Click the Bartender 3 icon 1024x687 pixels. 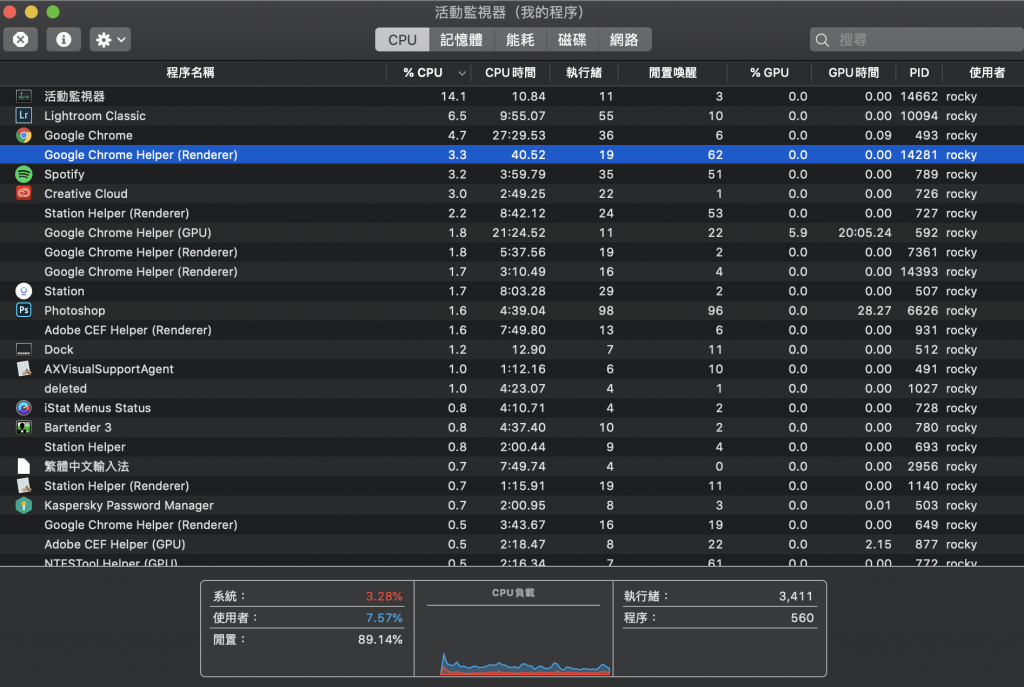click(x=24, y=428)
